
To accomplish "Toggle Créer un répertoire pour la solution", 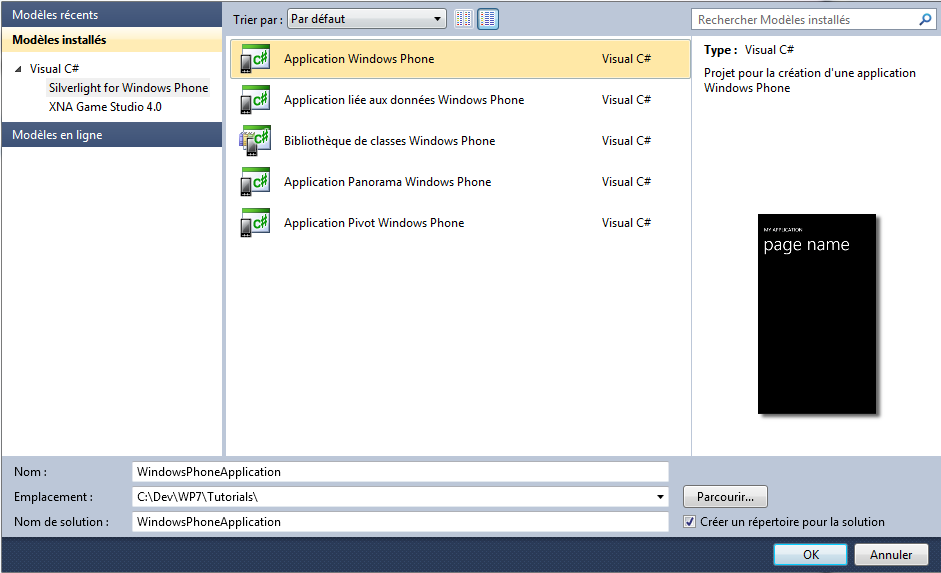I will pyautogui.click(x=690, y=522).
